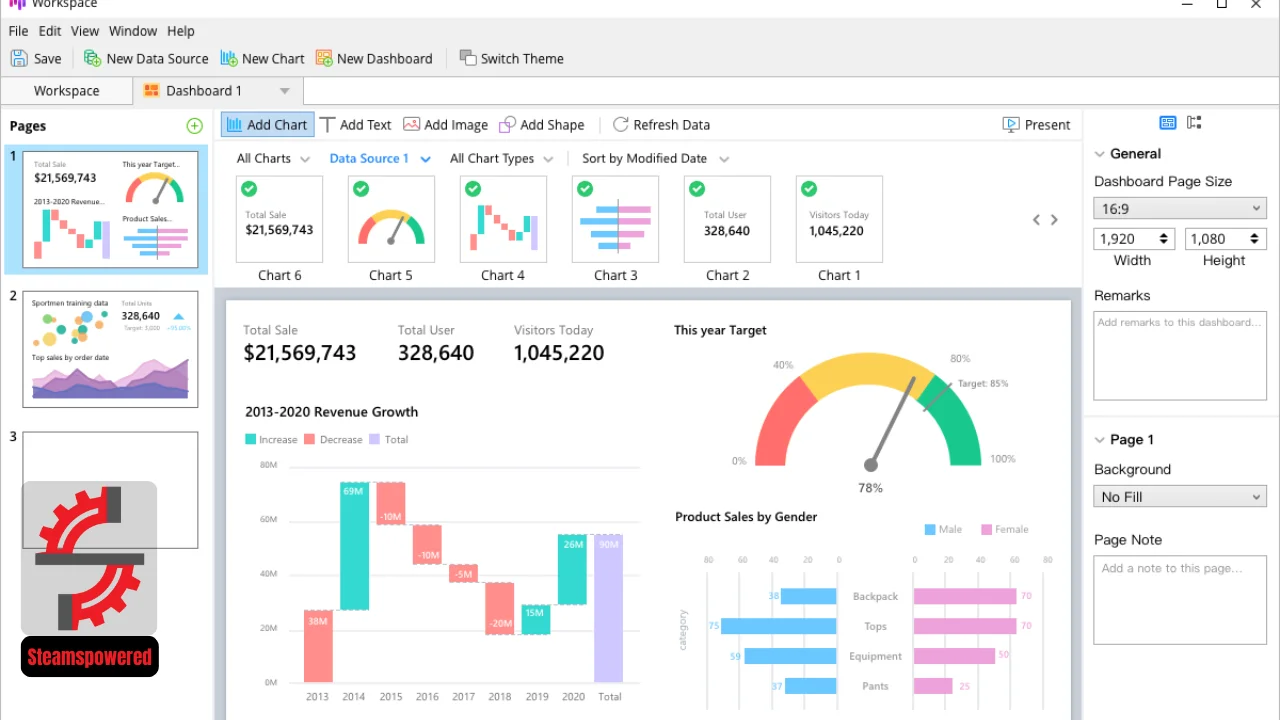Click the New Chart toolbar icon
The width and height of the screenshot is (1280, 720).
229,58
